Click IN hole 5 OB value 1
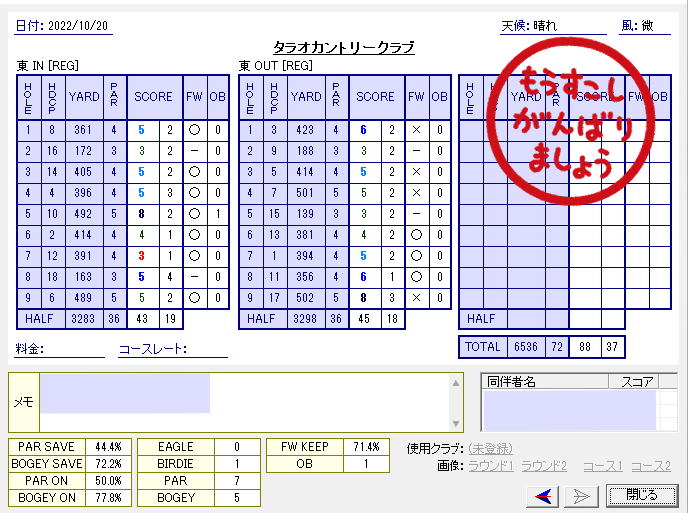Image resolution: width=688 pixels, height=513 pixels. point(218,214)
